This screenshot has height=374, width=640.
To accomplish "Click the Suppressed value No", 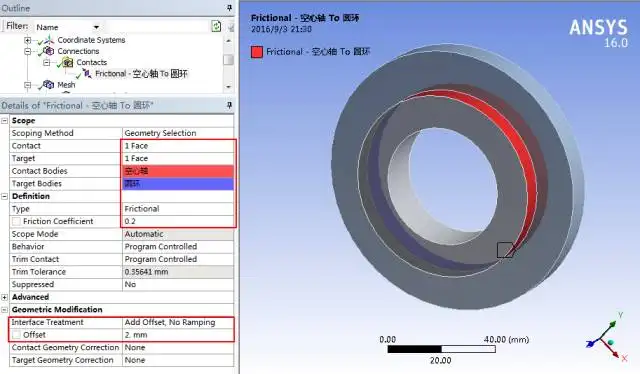I will click(178, 285).
